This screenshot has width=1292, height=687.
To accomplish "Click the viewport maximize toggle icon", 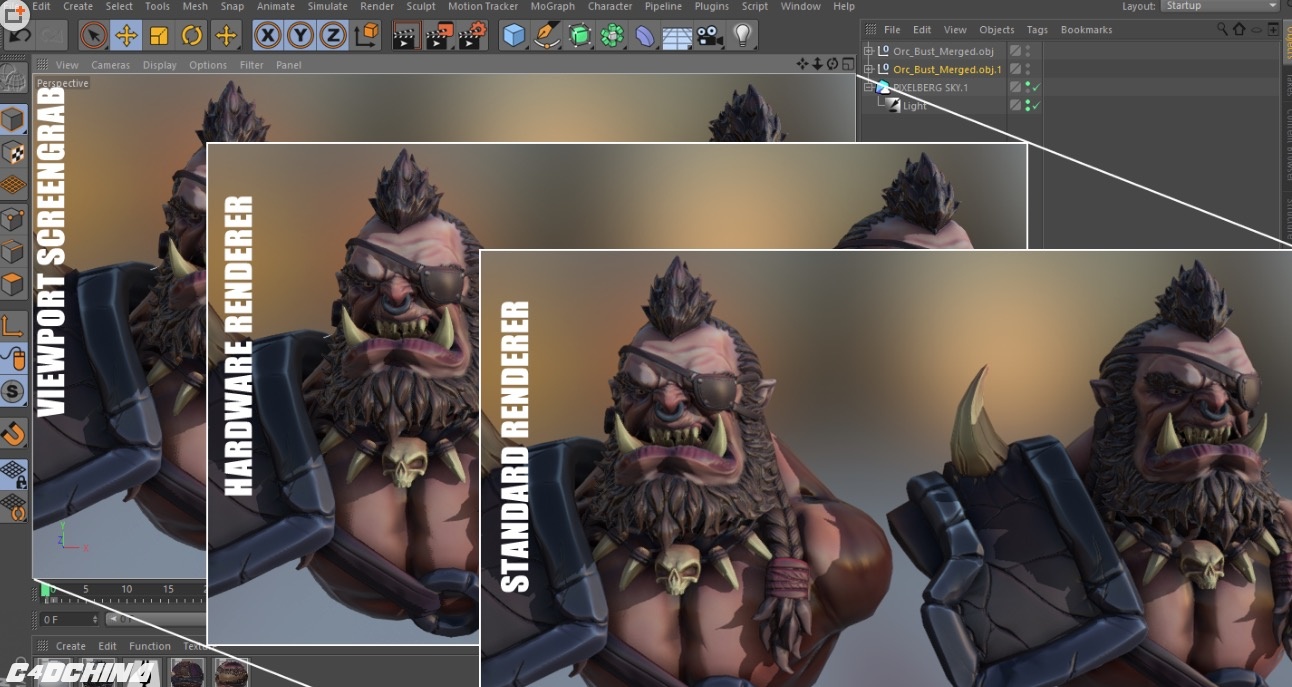I will point(848,65).
